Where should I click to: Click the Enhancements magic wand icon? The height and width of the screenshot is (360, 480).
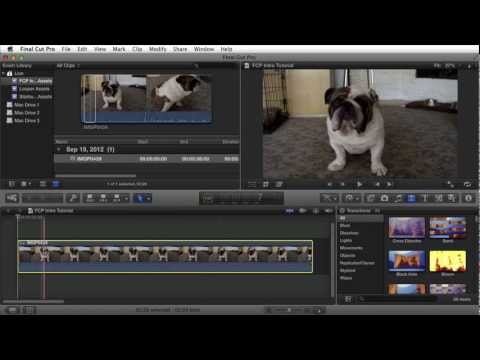click(x=328, y=198)
